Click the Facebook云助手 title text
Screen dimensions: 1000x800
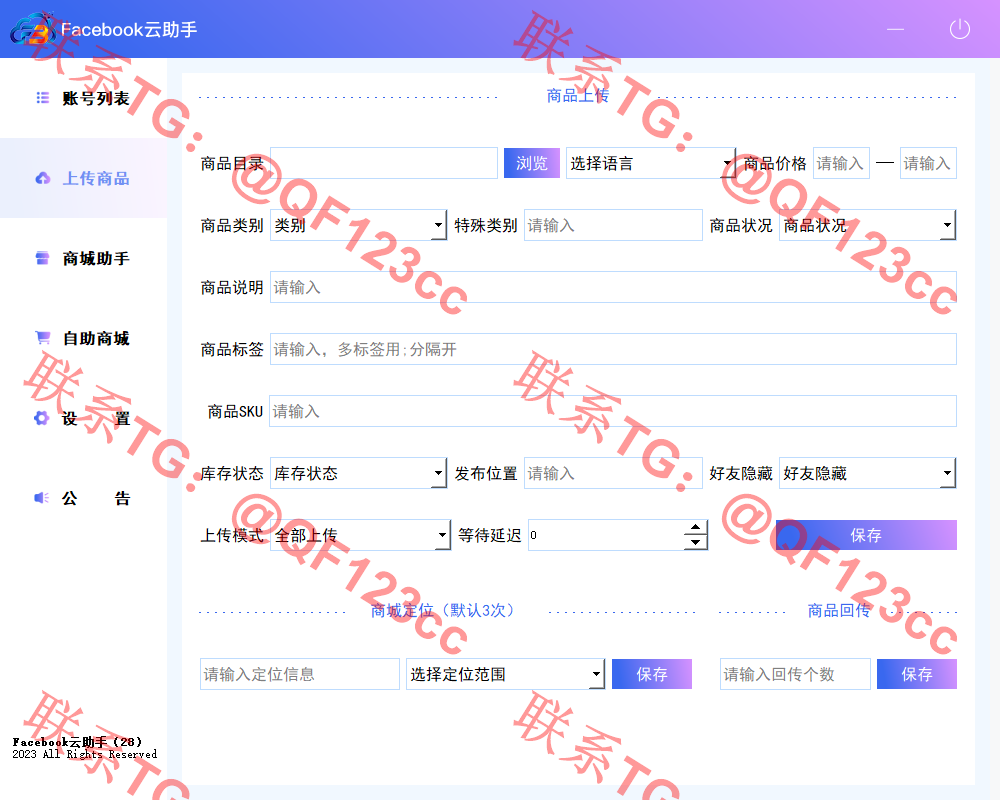129,29
